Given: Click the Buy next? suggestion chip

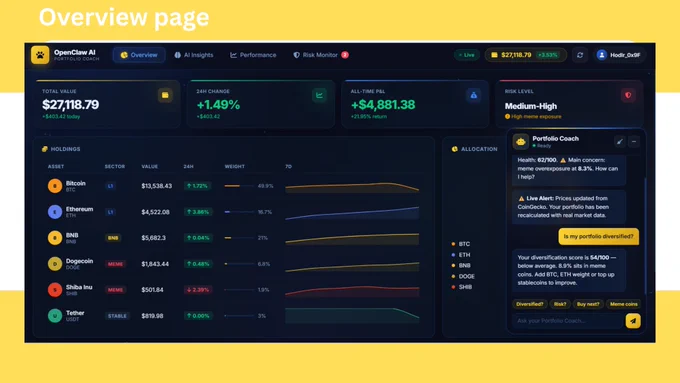Looking at the screenshot, I should click(x=588, y=304).
